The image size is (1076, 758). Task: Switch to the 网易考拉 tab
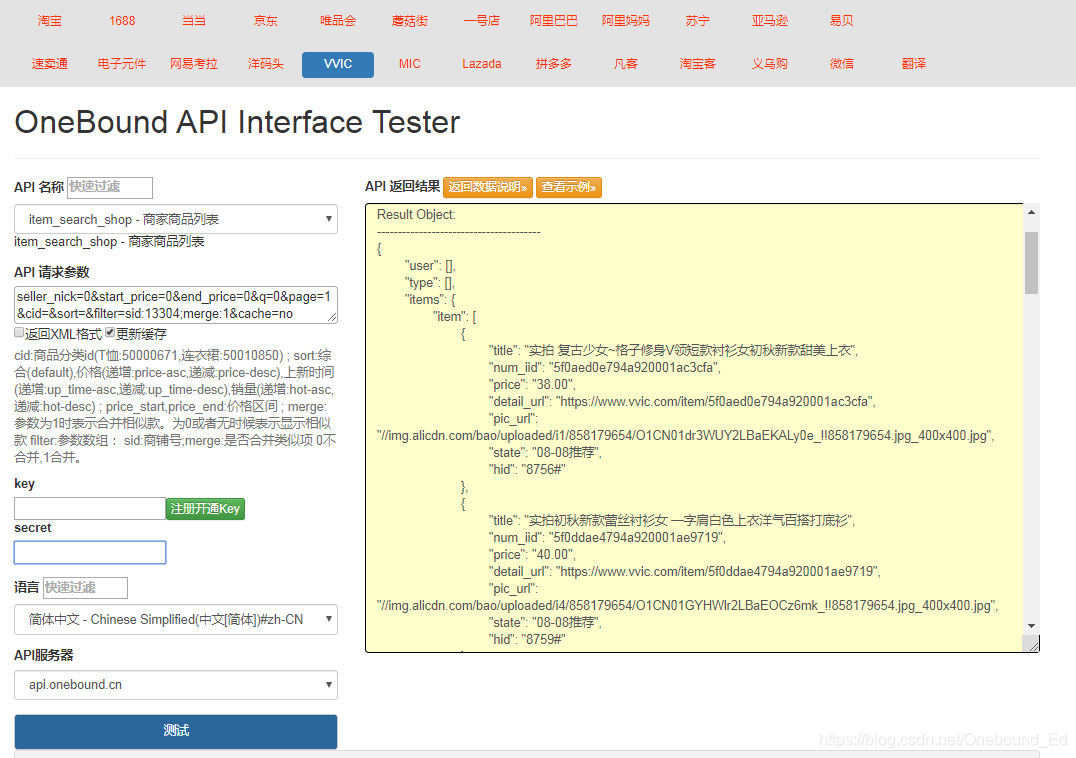coord(194,64)
